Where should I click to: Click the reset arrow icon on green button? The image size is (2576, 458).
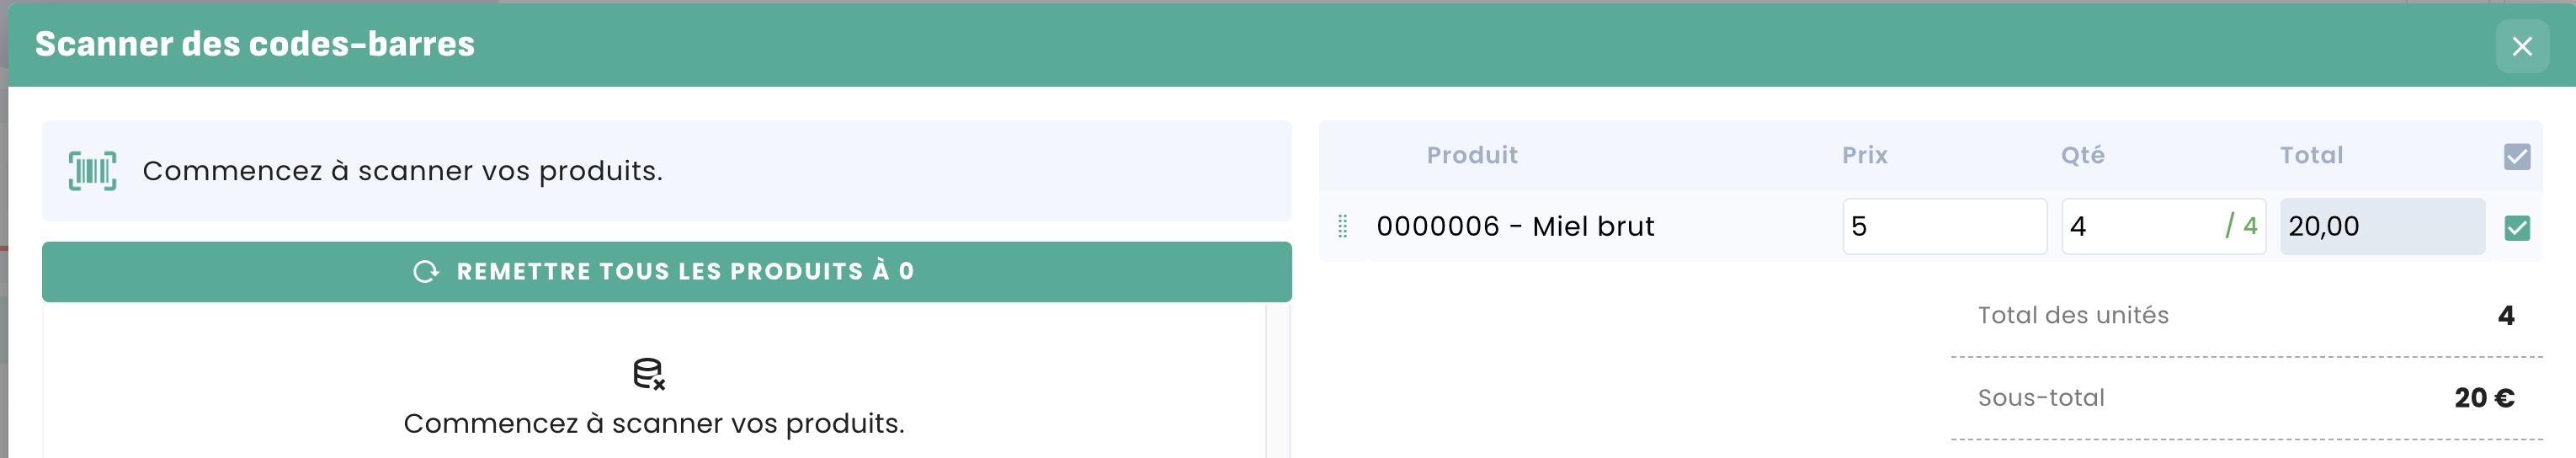click(426, 272)
